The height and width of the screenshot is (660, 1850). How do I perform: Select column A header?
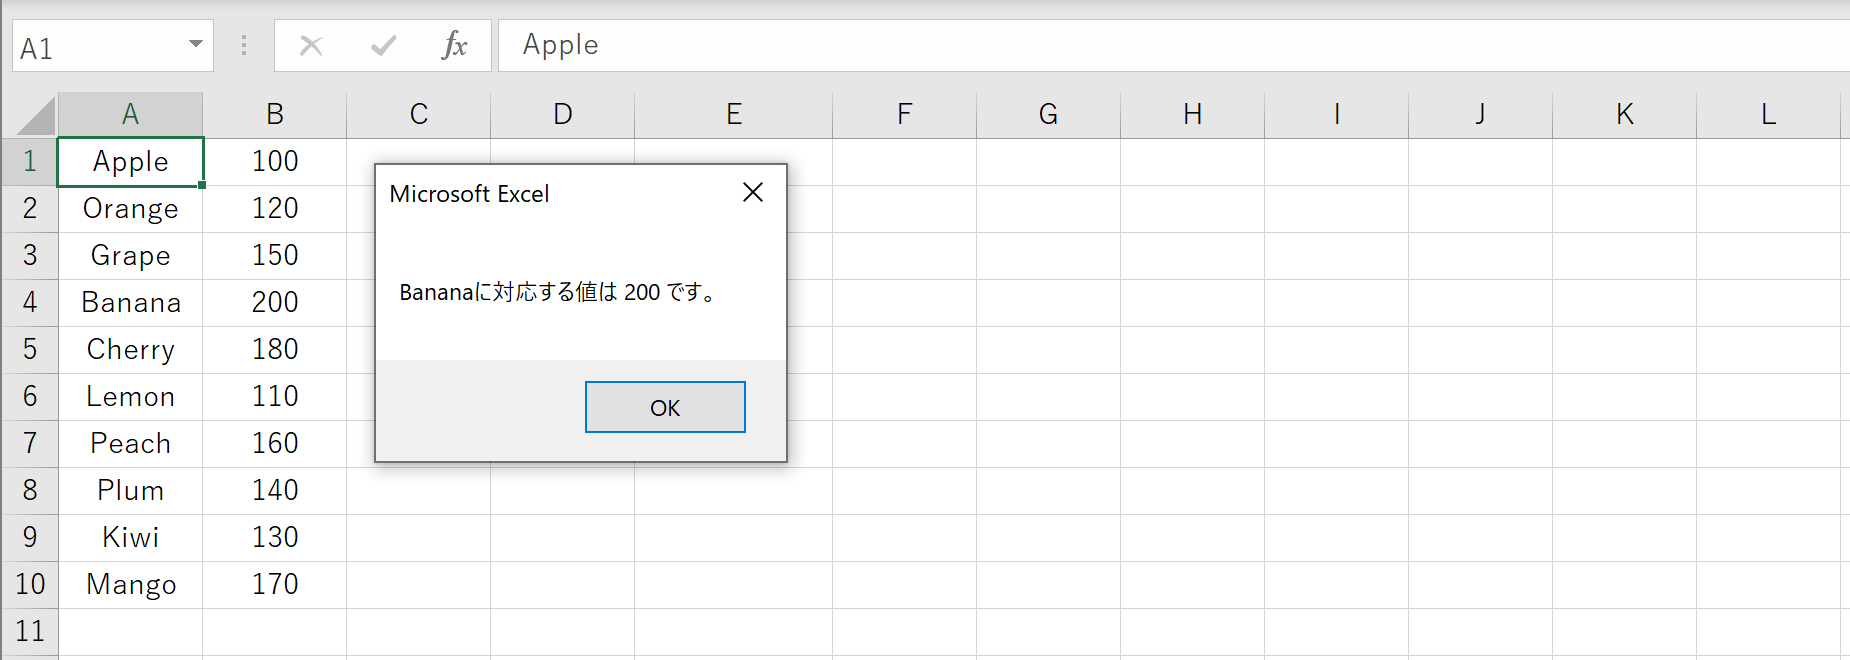point(130,115)
